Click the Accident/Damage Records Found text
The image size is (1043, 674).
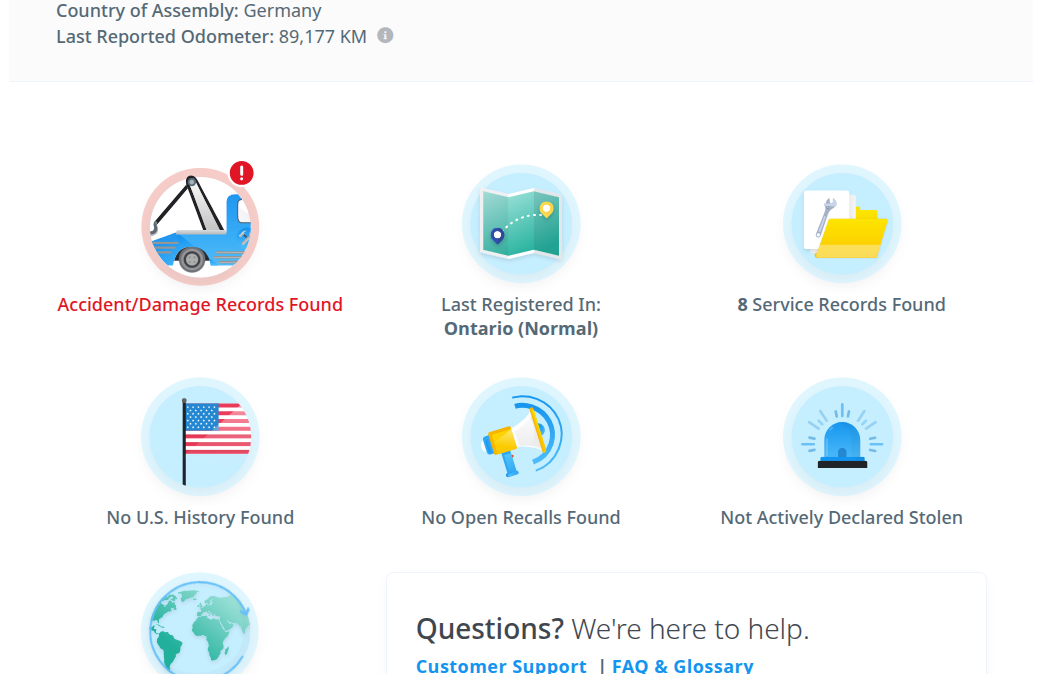click(200, 305)
